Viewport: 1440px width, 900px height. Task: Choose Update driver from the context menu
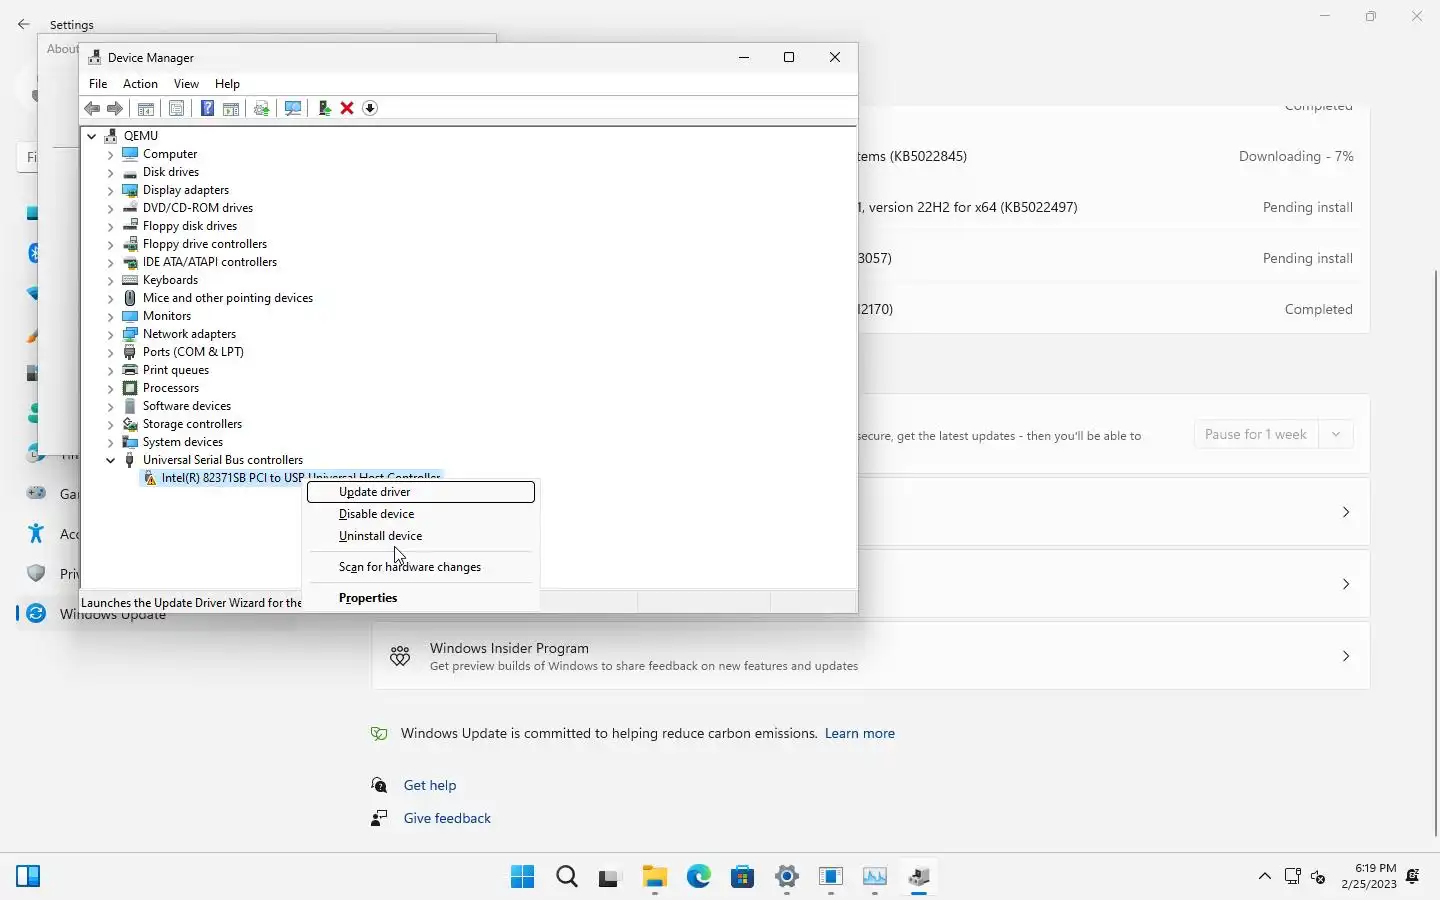click(x=421, y=492)
